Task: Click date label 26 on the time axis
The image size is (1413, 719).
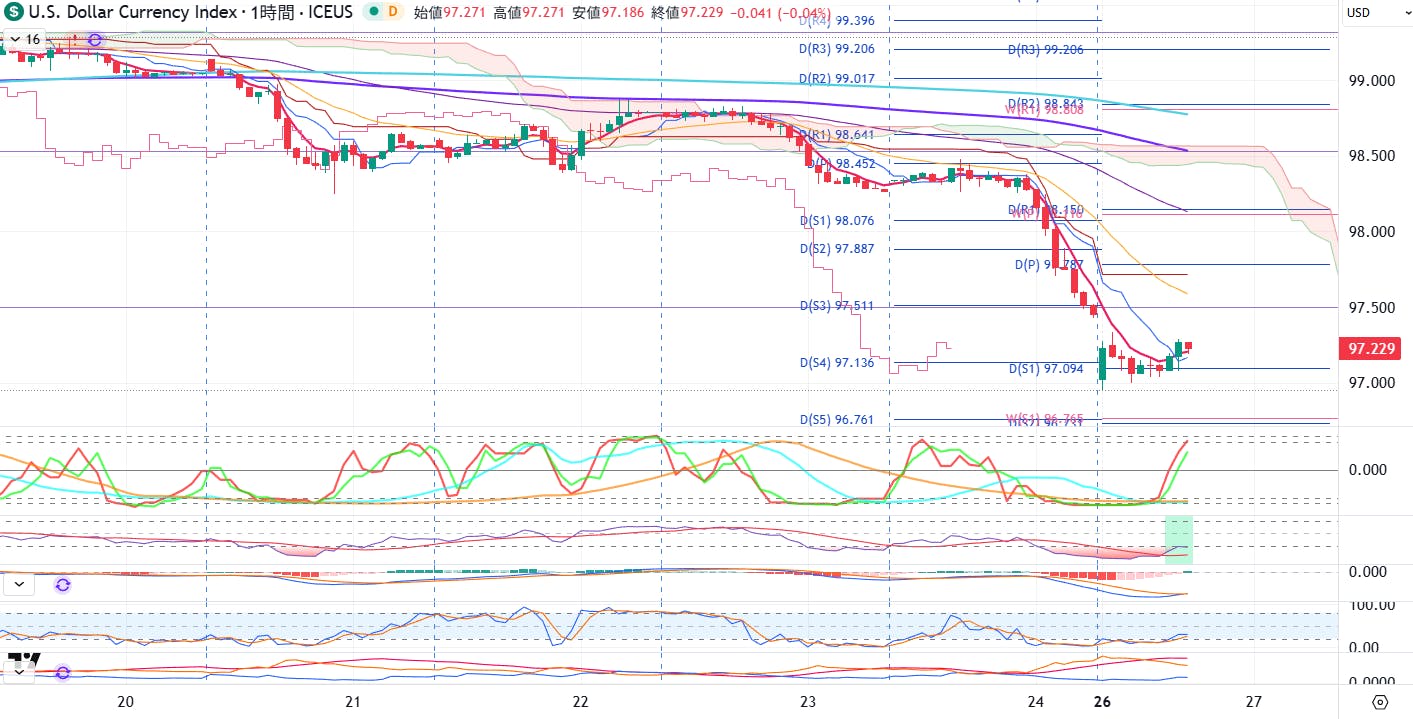Action: (1101, 702)
